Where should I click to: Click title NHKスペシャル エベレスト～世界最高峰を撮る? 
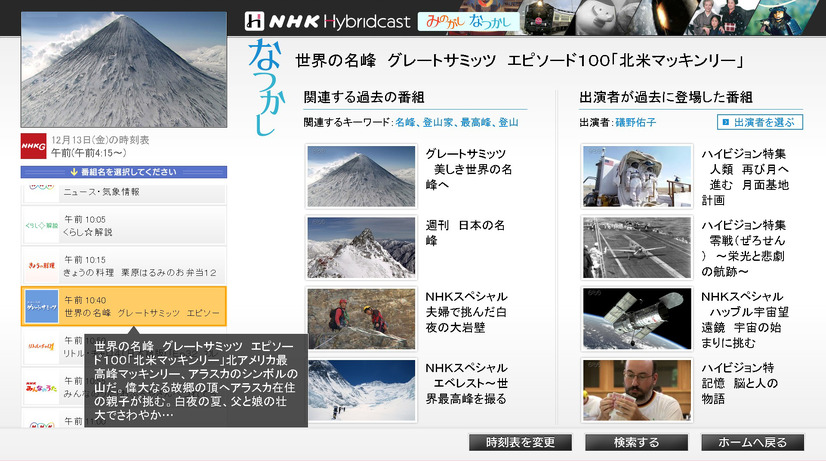467,383
